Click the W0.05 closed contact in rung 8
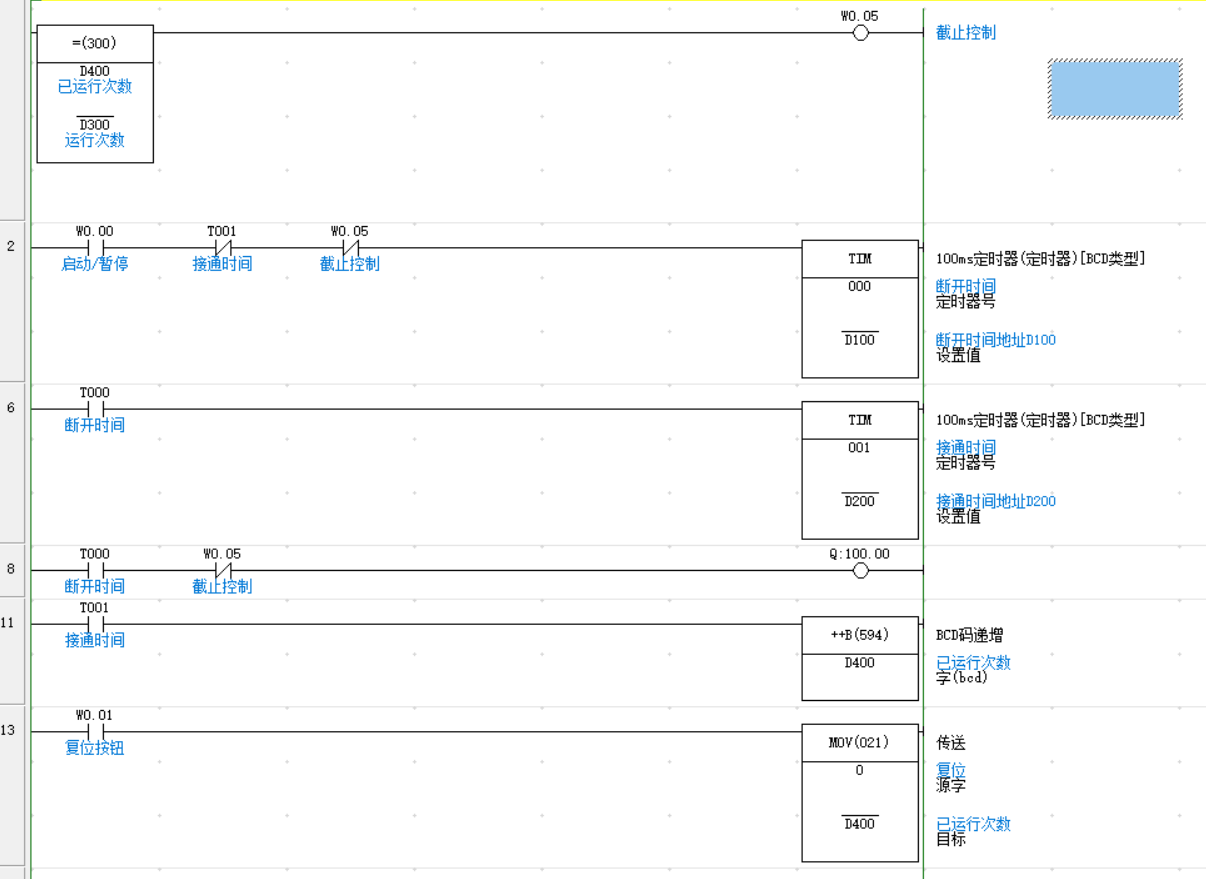The width and height of the screenshot is (1206, 879). 222,571
